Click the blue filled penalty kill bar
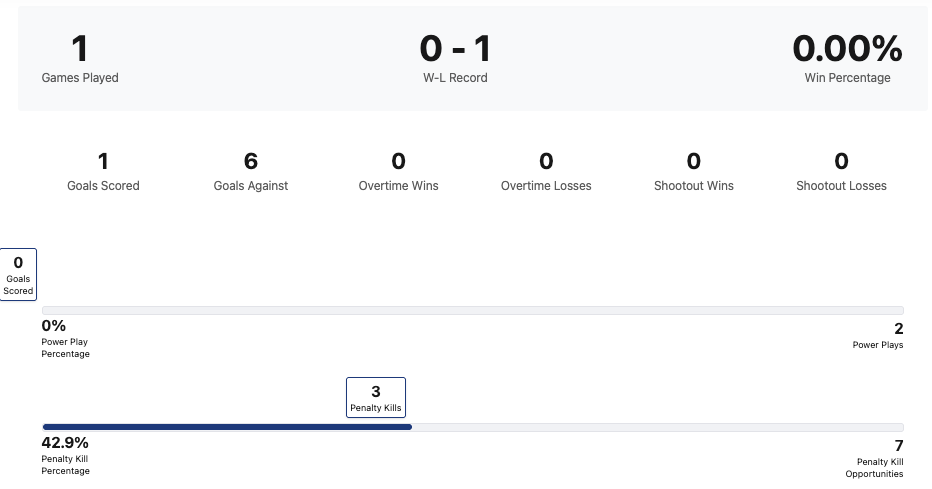Screen dimensions: 932x489 click(227, 427)
